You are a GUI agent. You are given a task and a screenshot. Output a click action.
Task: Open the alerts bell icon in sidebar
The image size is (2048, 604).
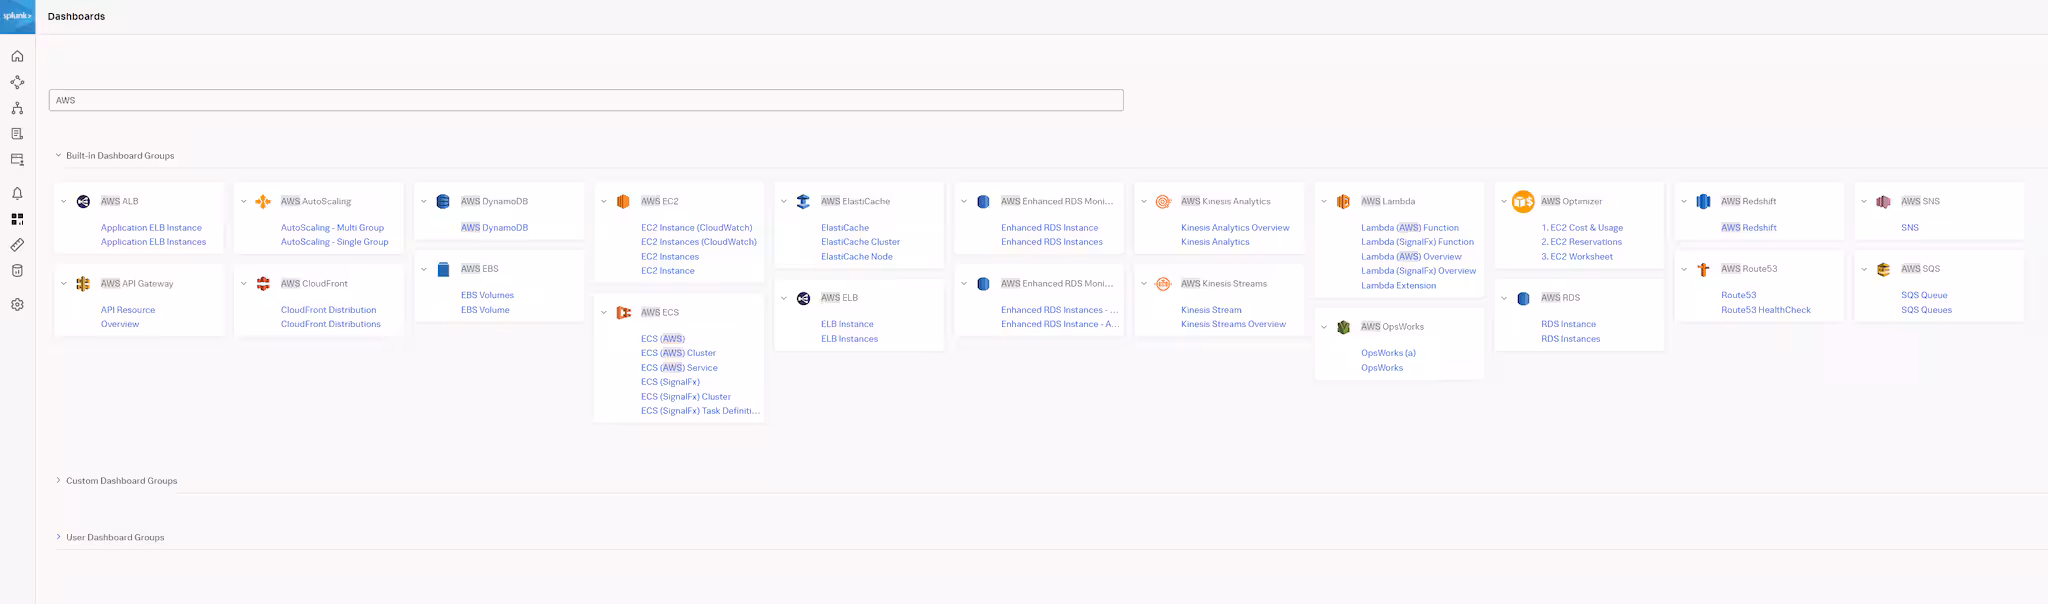[17, 193]
